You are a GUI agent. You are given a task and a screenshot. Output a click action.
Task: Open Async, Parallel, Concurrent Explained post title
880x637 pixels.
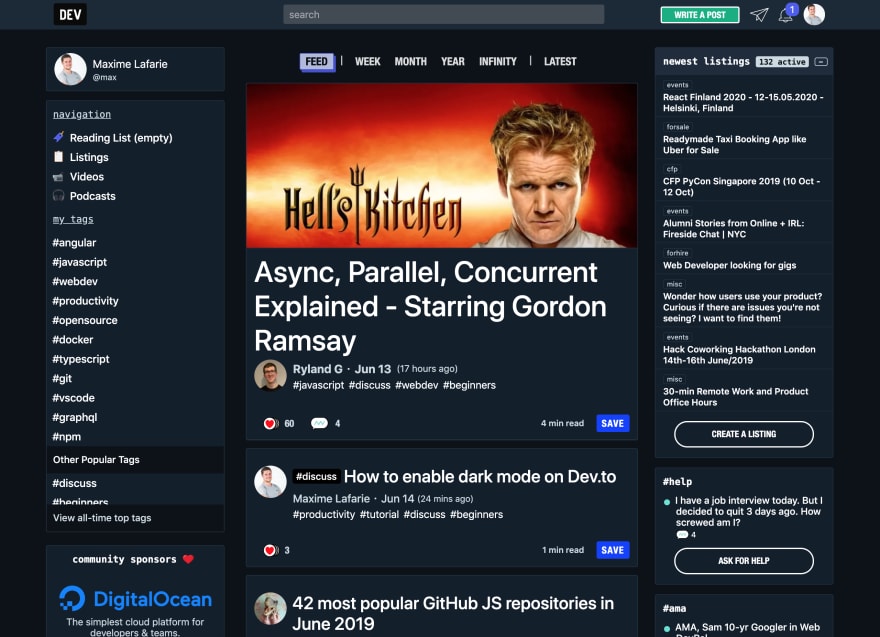[430, 306]
